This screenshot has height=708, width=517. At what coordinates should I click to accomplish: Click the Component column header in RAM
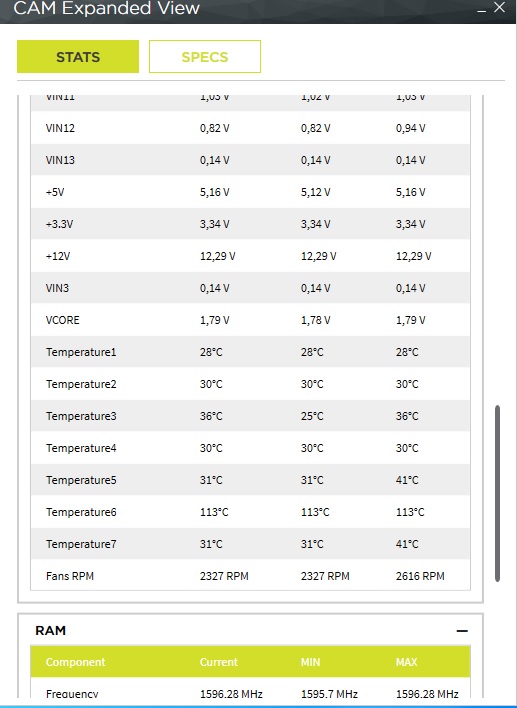pos(75,662)
